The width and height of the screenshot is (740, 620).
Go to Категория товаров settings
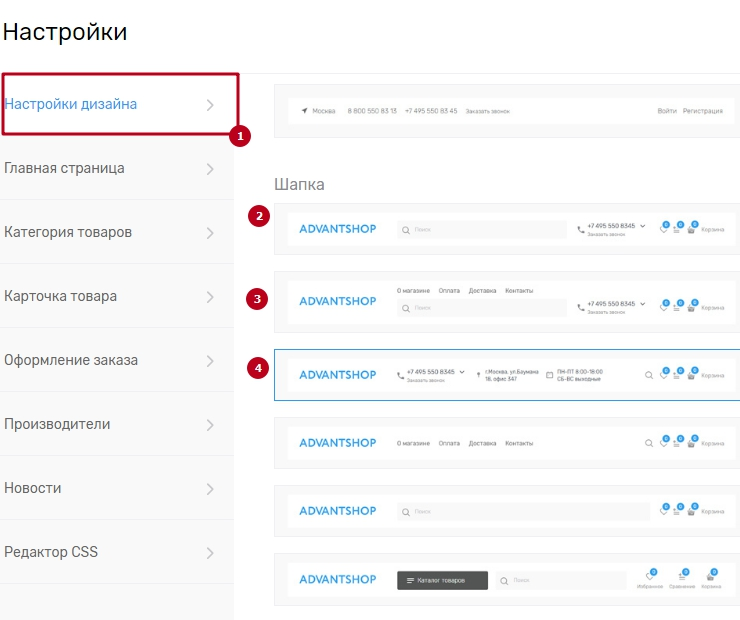68,232
